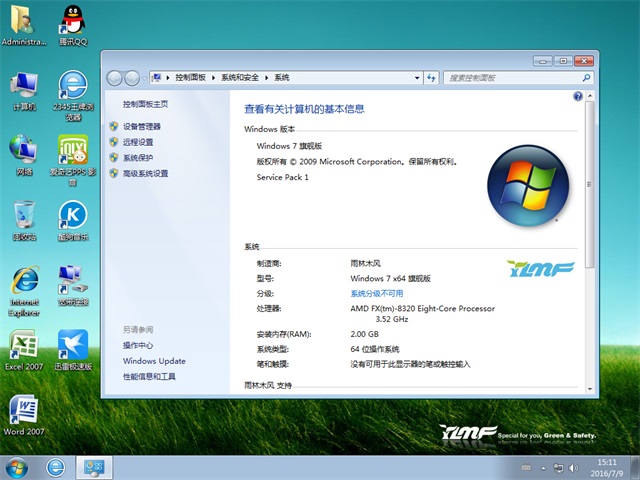Click the taskbar clock showing 15:11

click(607, 468)
